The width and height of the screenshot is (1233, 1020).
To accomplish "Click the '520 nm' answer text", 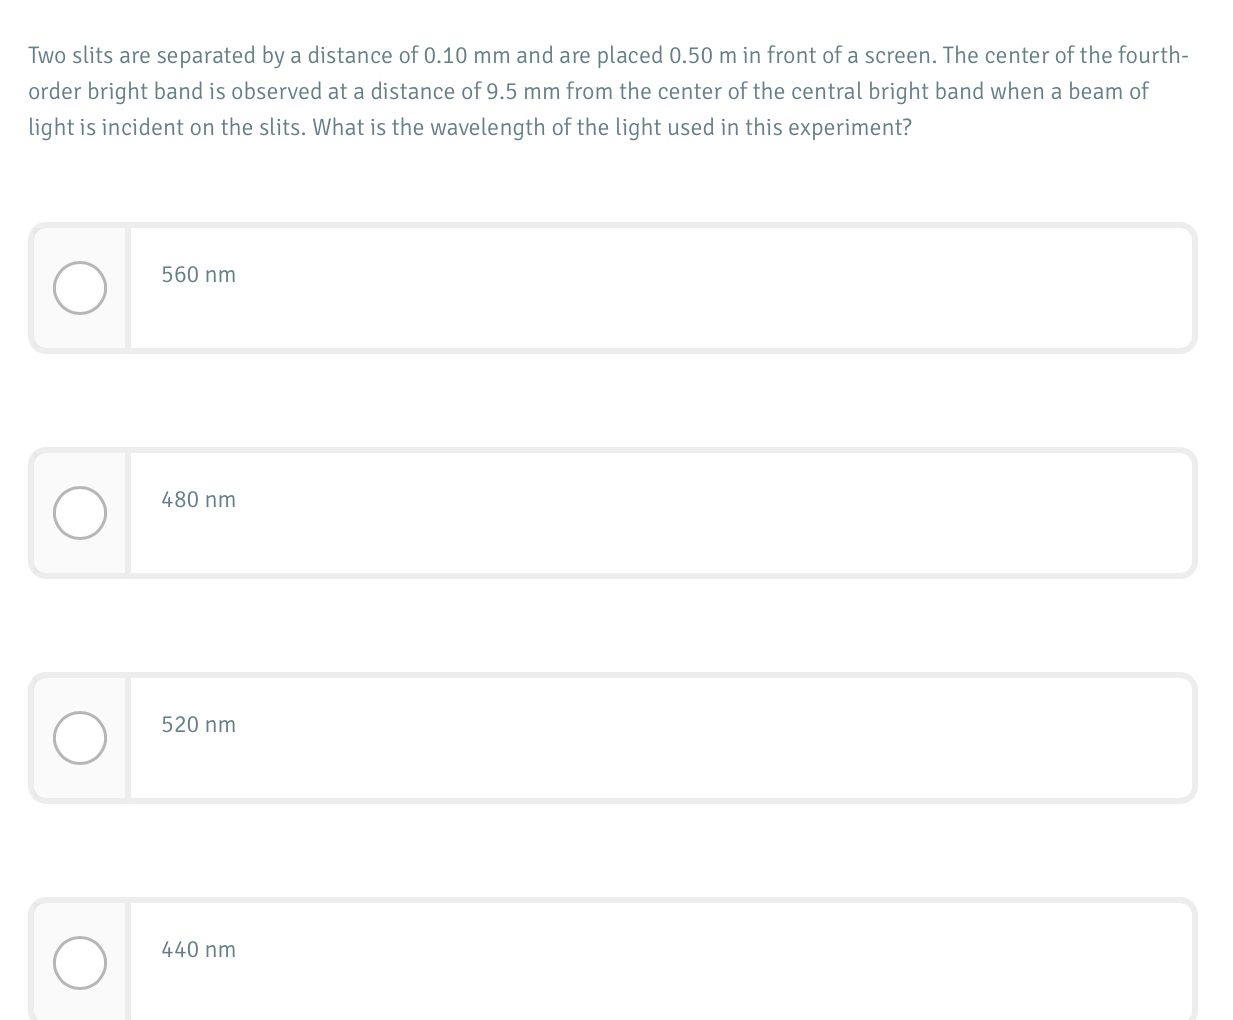I will click(x=199, y=724).
